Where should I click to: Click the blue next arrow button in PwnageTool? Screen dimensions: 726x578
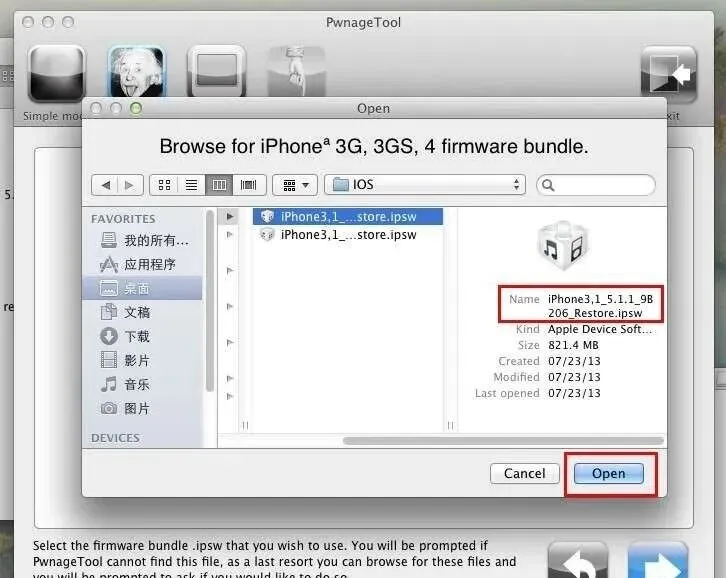pos(657,559)
